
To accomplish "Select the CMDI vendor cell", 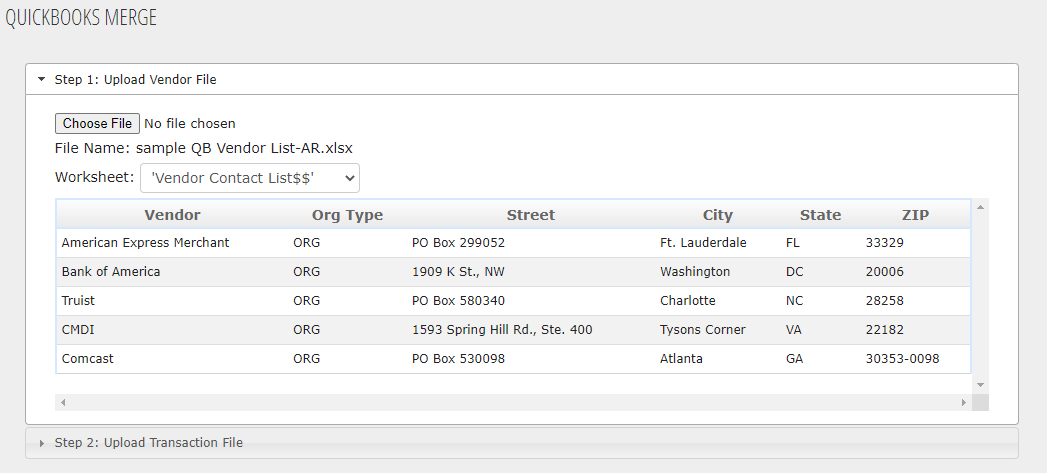I will pos(172,330).
